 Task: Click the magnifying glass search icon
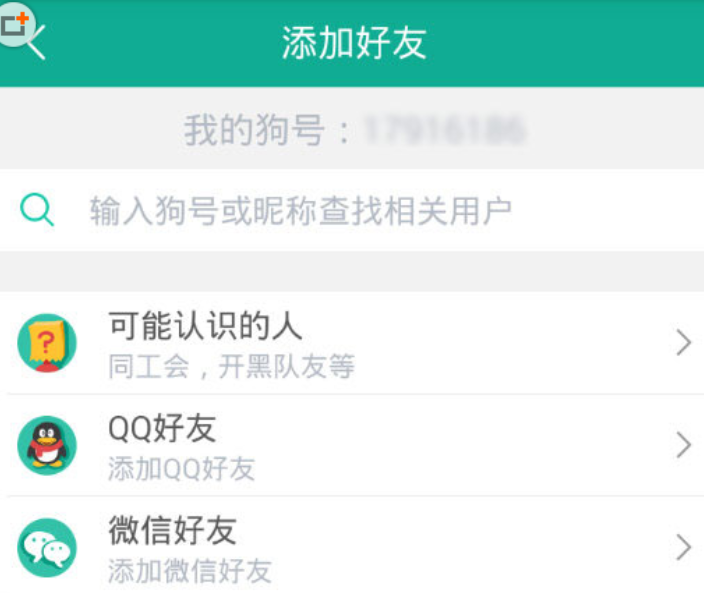click(x=37, y=210)
